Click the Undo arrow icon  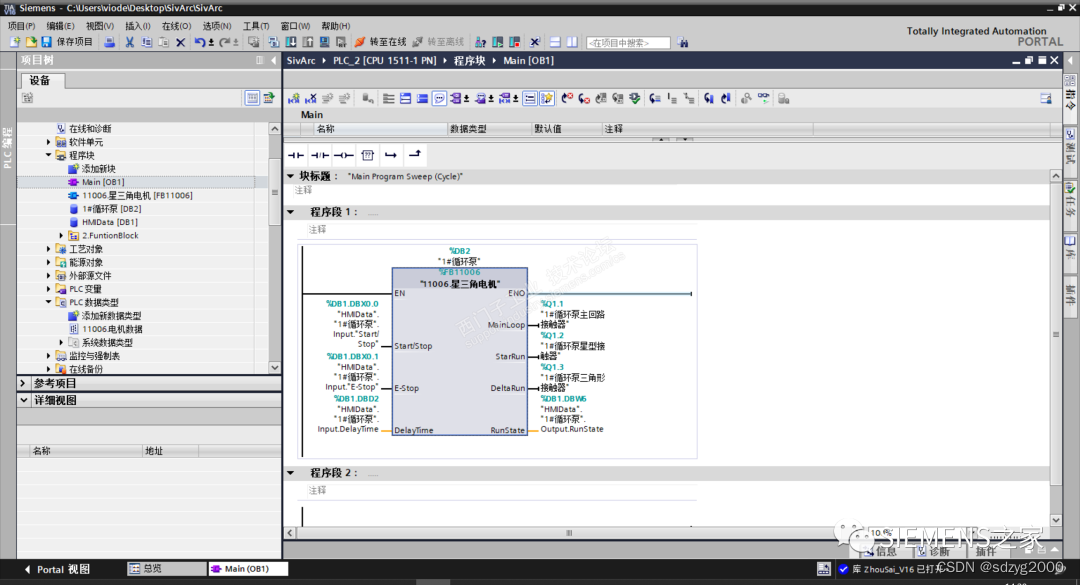click(x=199, y=42)
